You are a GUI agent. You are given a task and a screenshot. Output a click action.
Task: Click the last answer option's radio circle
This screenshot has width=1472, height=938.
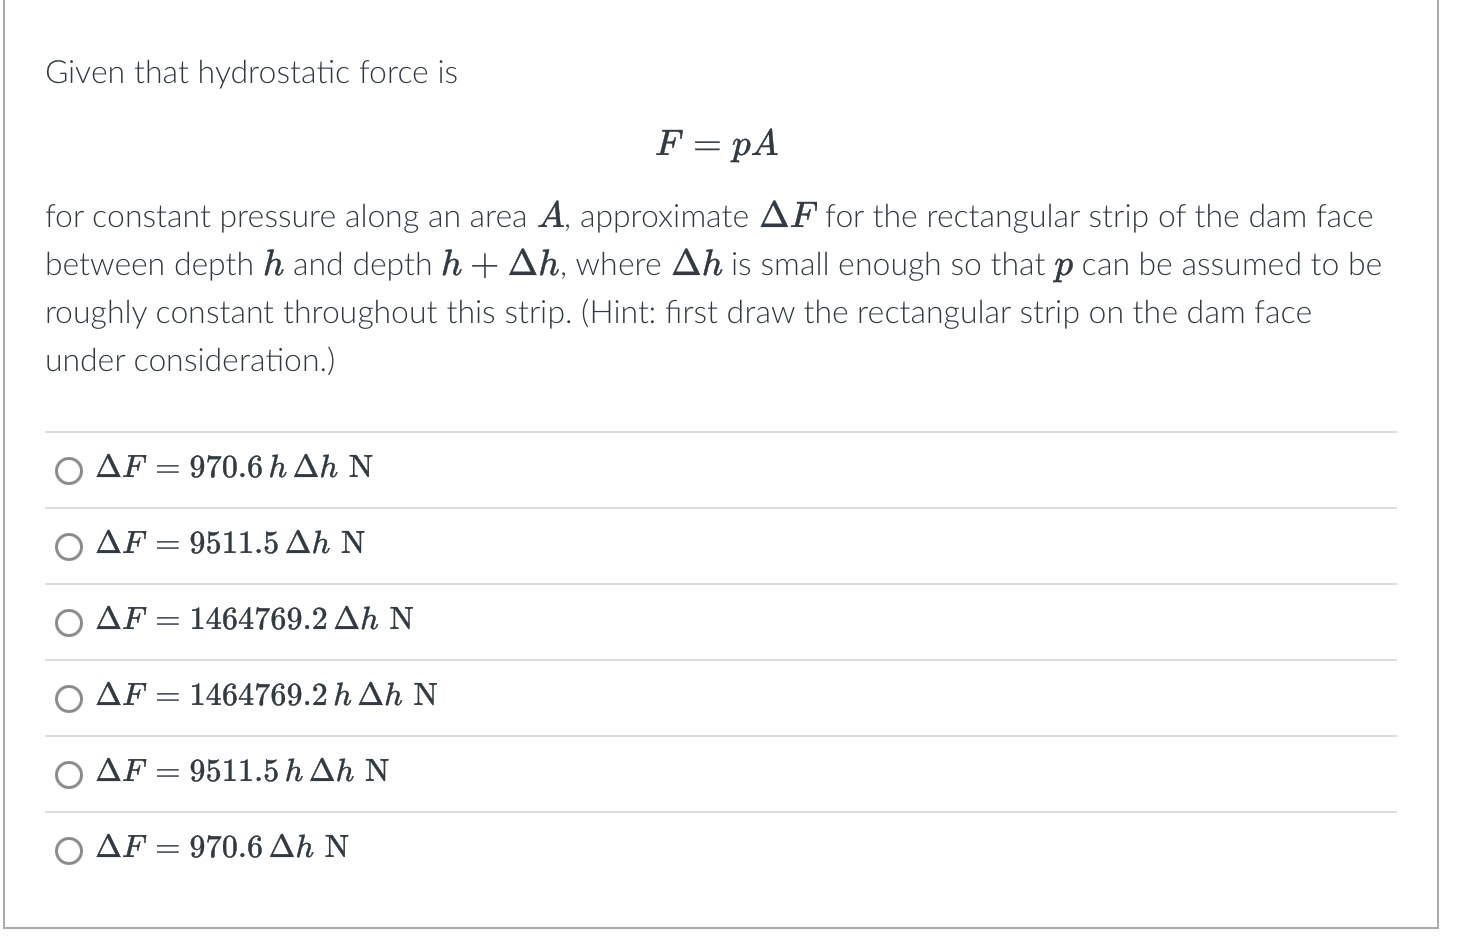[x=69, y=850]
